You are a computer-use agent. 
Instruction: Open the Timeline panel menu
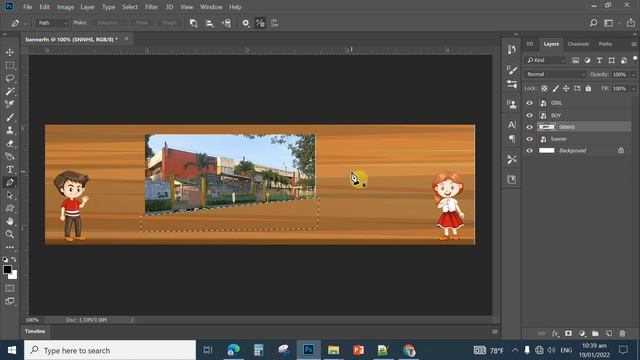[x=495, y=331]
